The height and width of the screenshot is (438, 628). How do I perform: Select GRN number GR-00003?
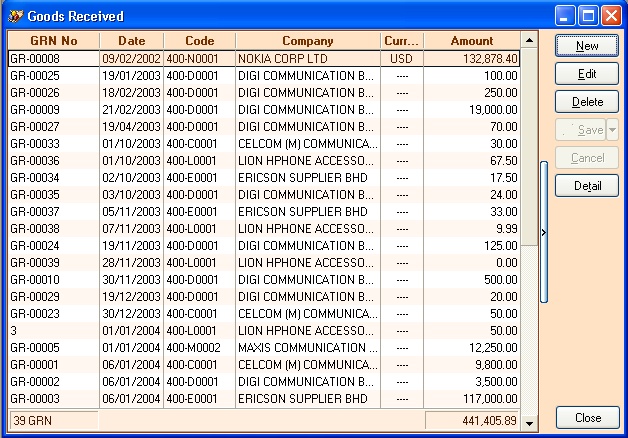click(35, 399)
